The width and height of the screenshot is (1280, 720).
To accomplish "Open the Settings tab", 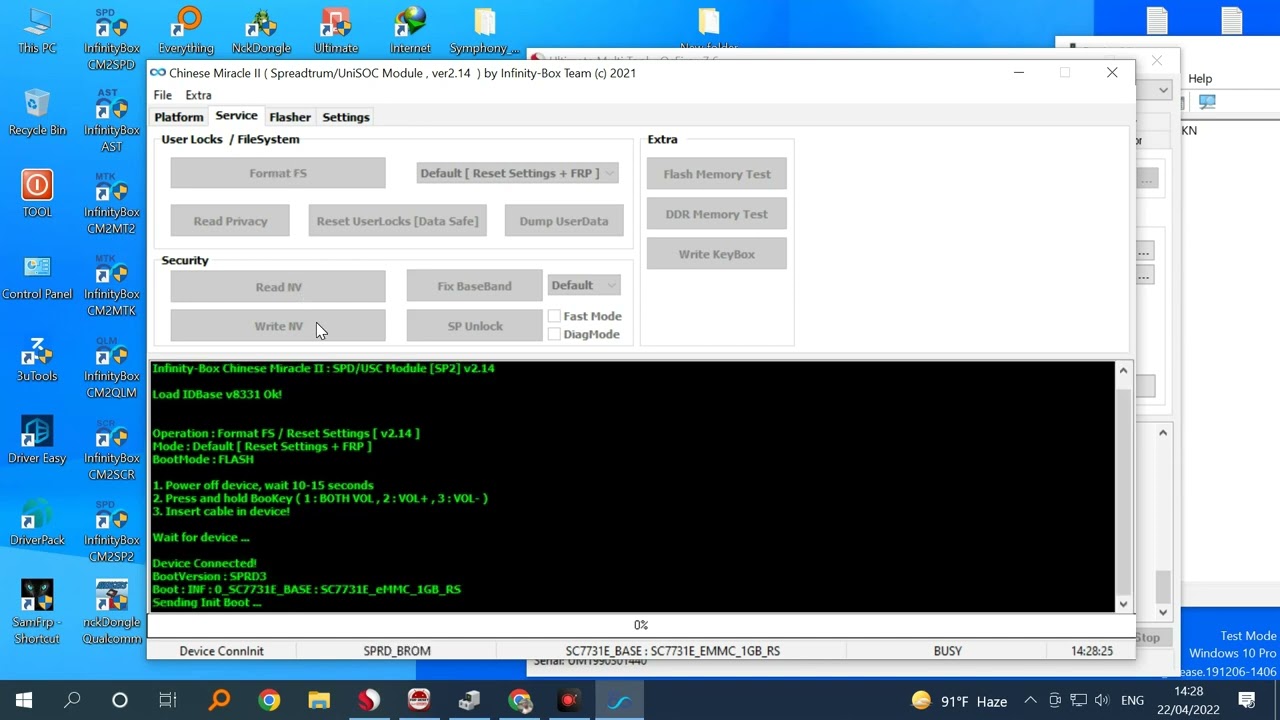I will pos(346,117).
